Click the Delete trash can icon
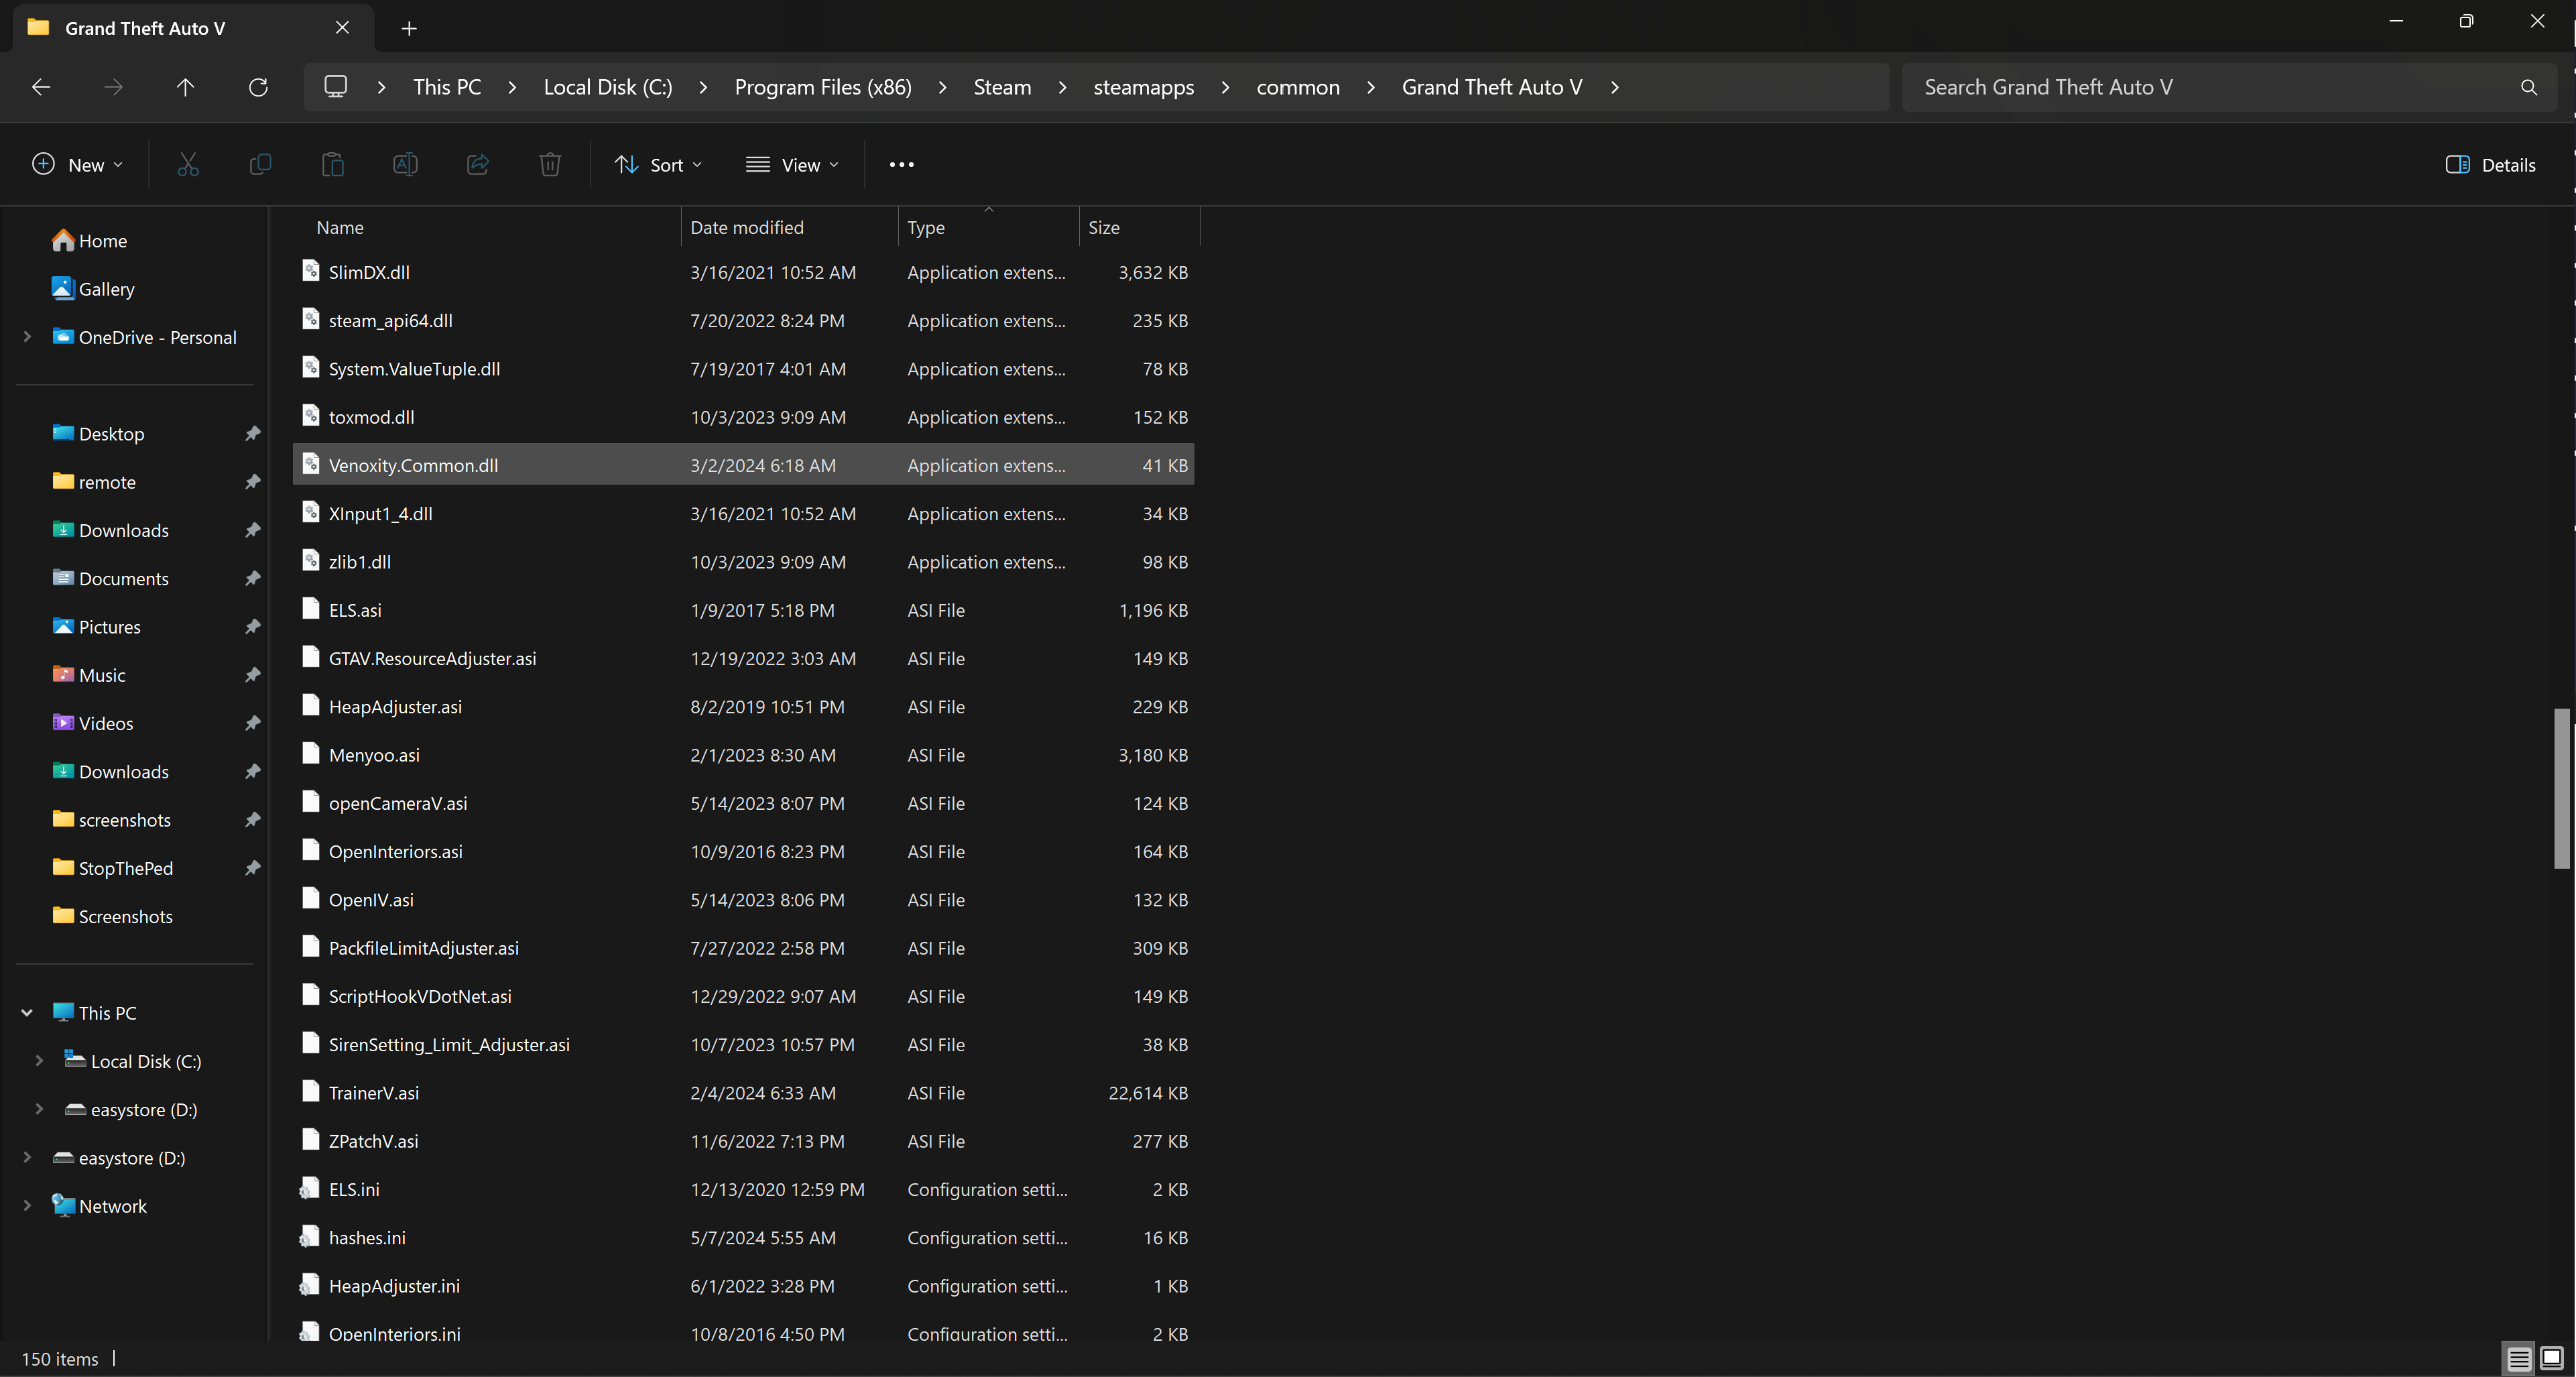 click(x=550, y=165)
